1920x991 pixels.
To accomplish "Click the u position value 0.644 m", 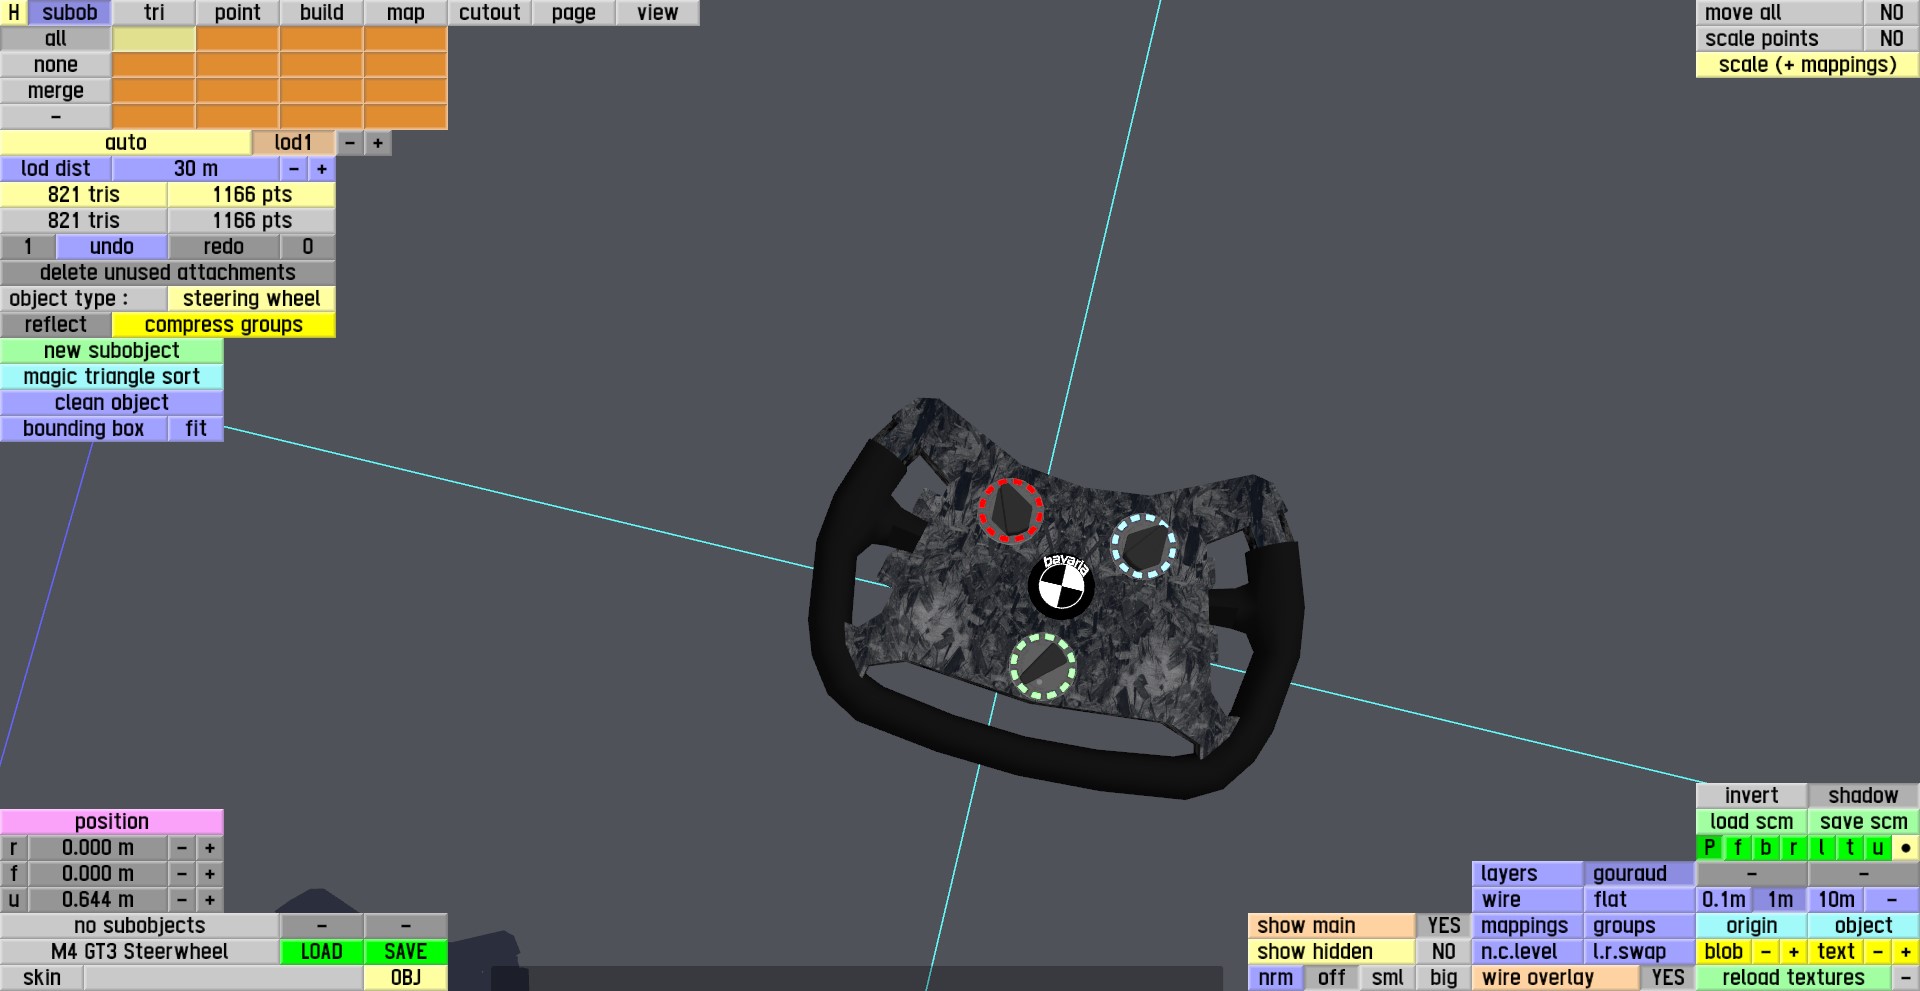I will (98, 900).
